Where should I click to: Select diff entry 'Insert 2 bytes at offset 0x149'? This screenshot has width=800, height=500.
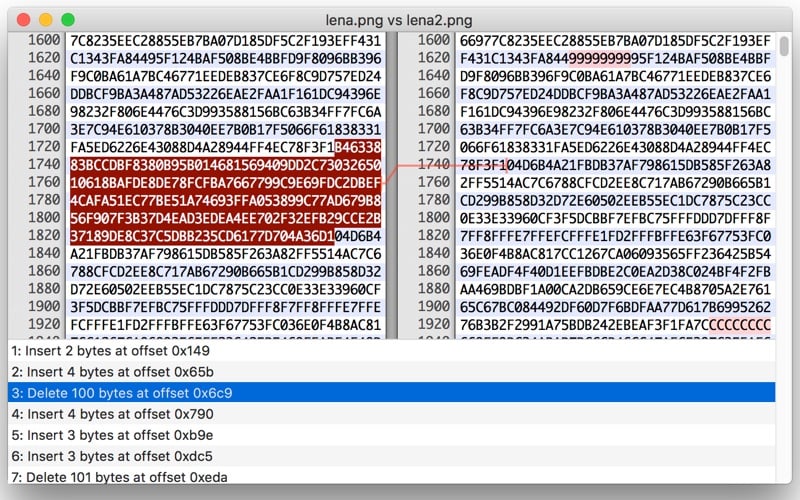point(391,351)
